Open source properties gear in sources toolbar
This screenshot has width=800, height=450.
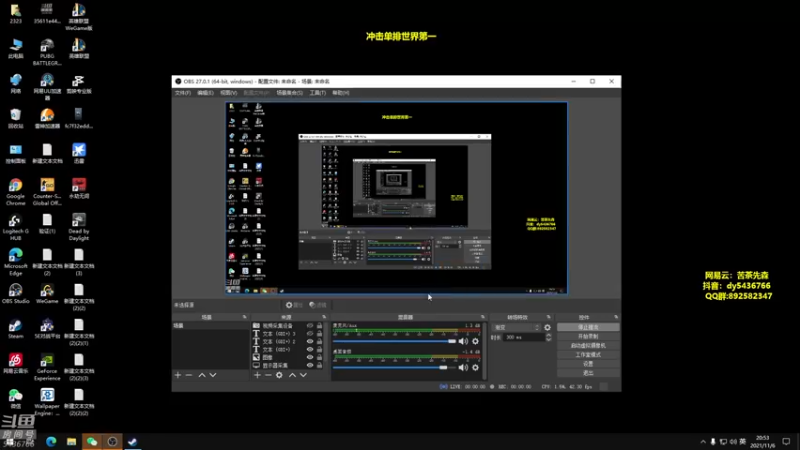click(279, 375)
